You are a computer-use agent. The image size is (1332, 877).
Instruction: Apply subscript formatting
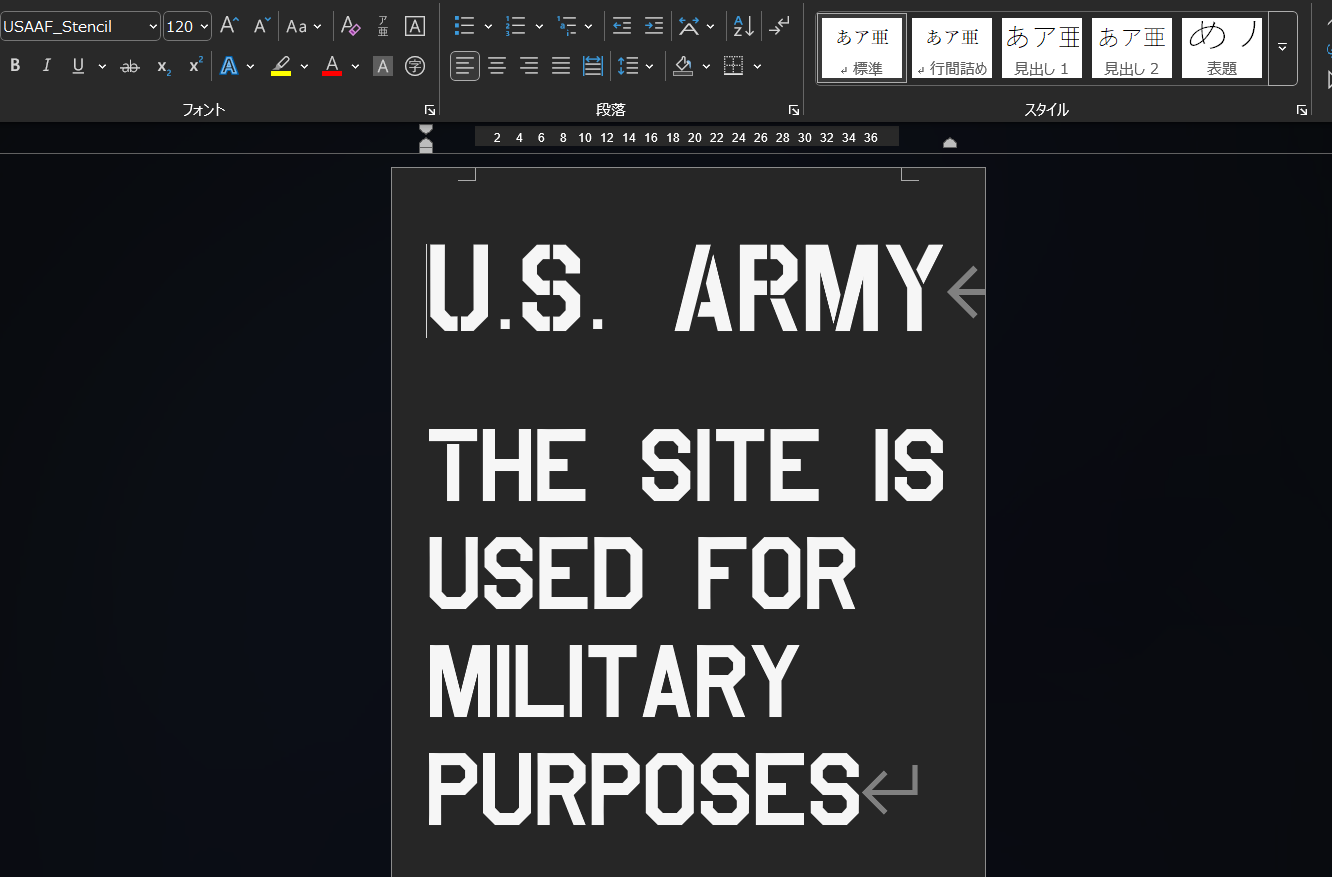[163, 66]
